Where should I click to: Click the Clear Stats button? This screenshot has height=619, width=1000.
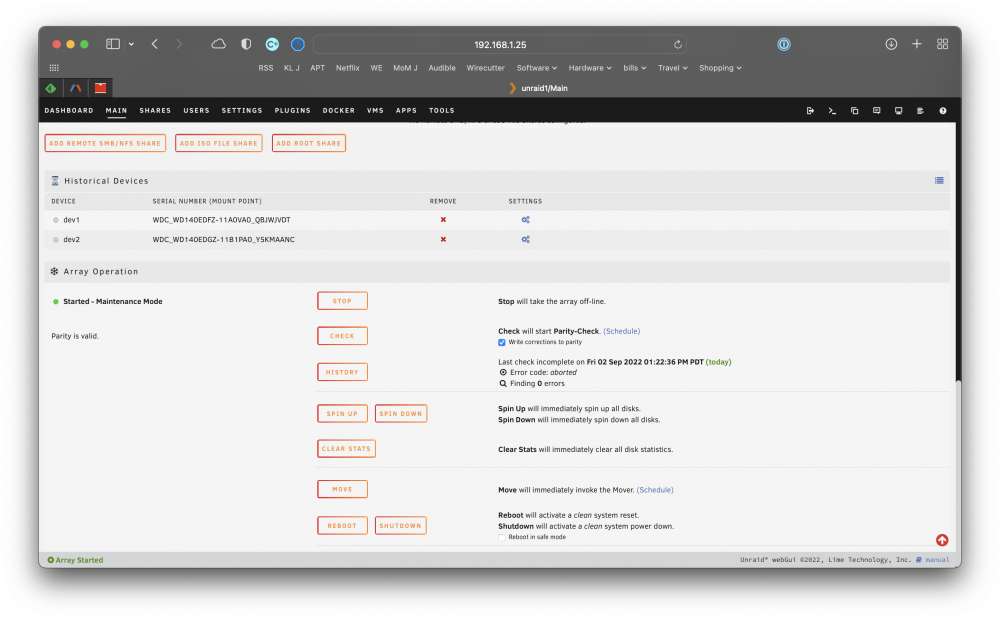(346, 449)
